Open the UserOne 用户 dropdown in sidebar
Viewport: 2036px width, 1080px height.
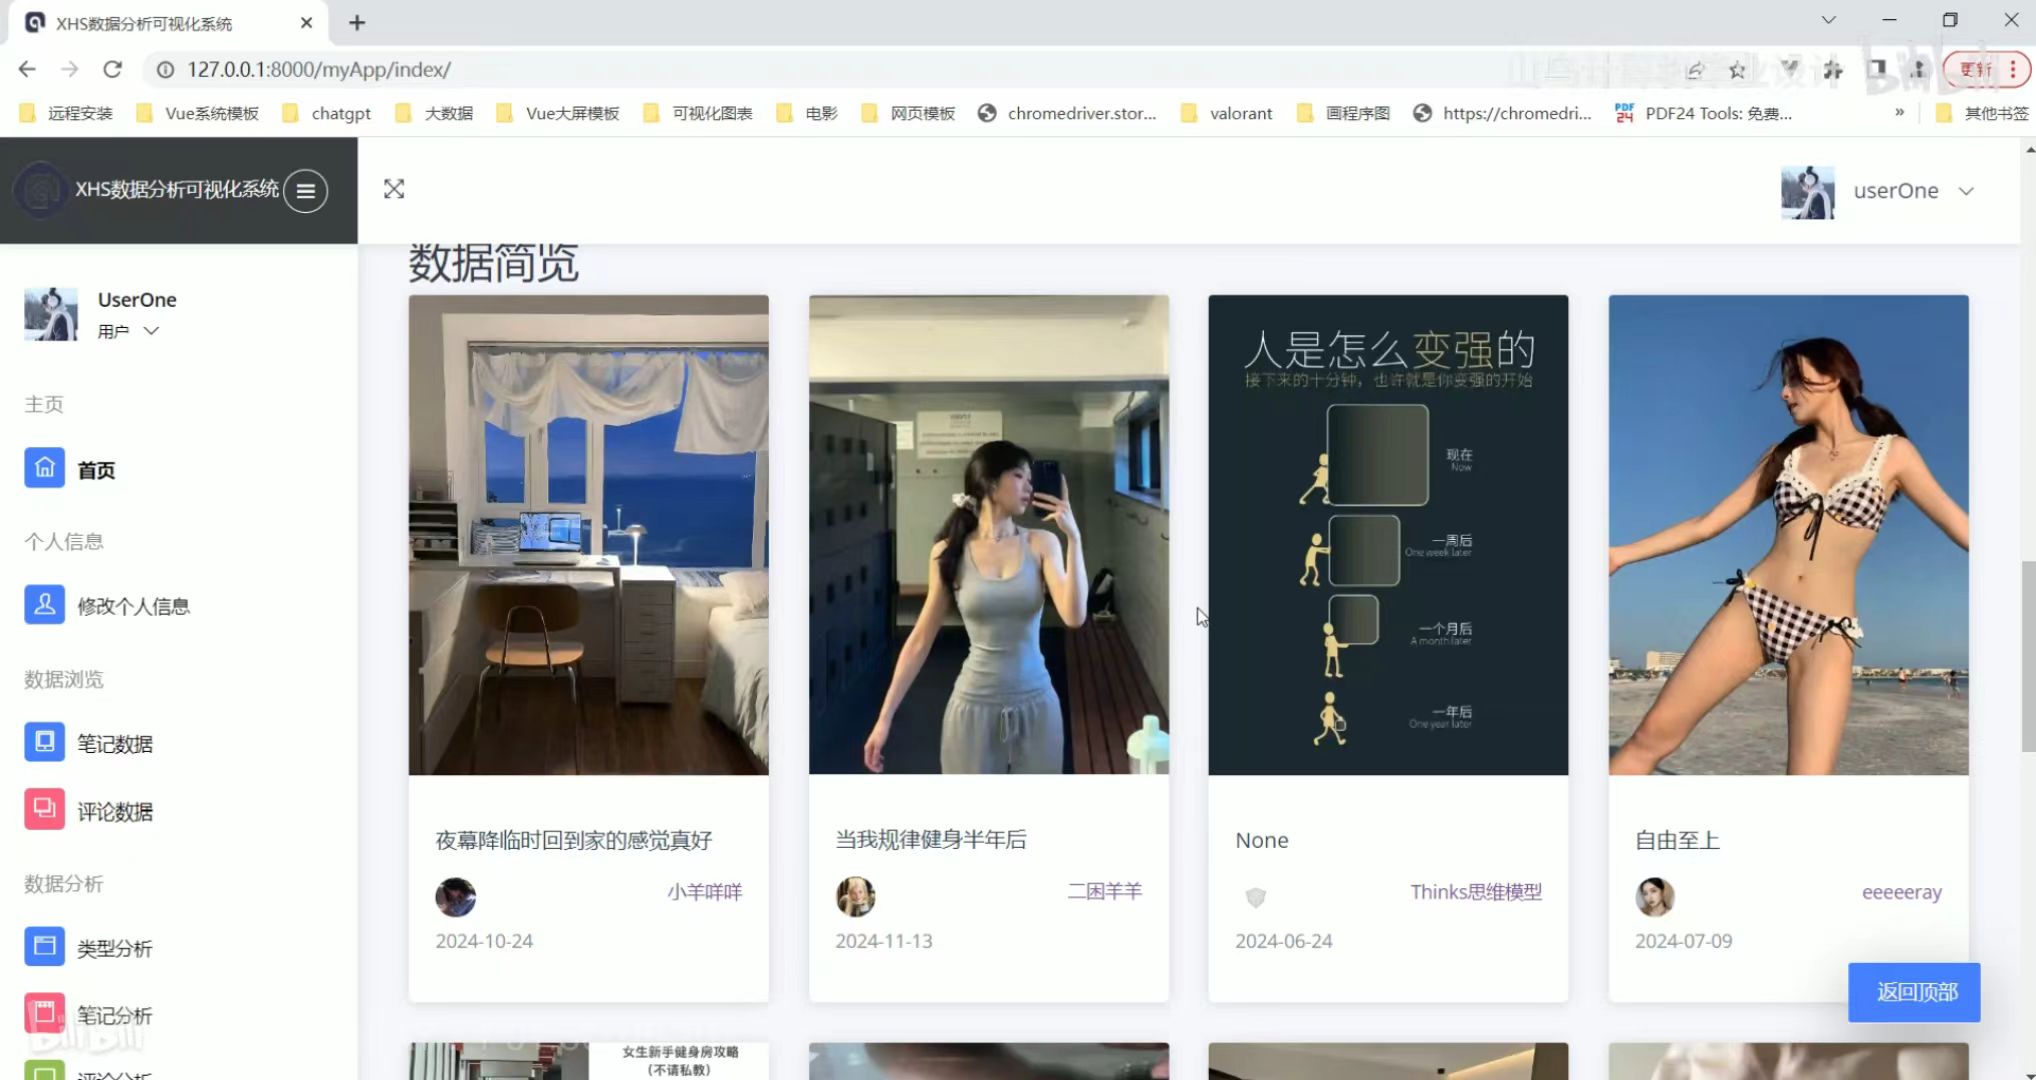point(151,330)
